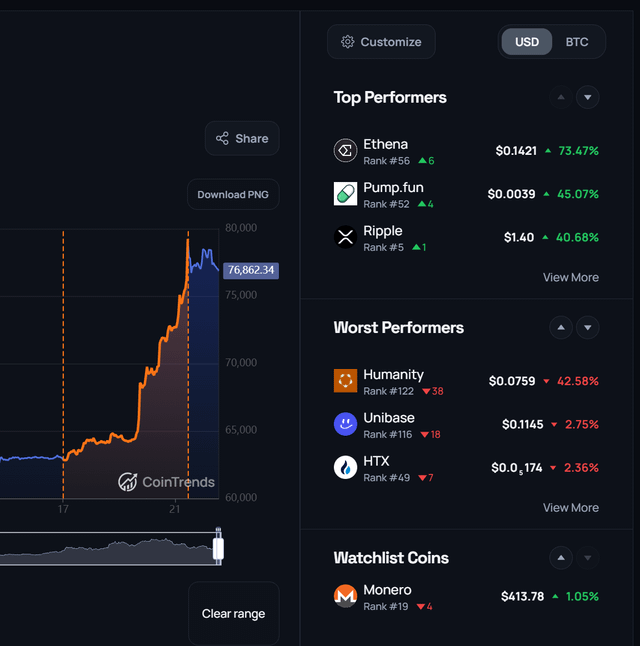This screenshot has height=646, width=640.
Task: Click the share nodes icon
Action: 222,138
